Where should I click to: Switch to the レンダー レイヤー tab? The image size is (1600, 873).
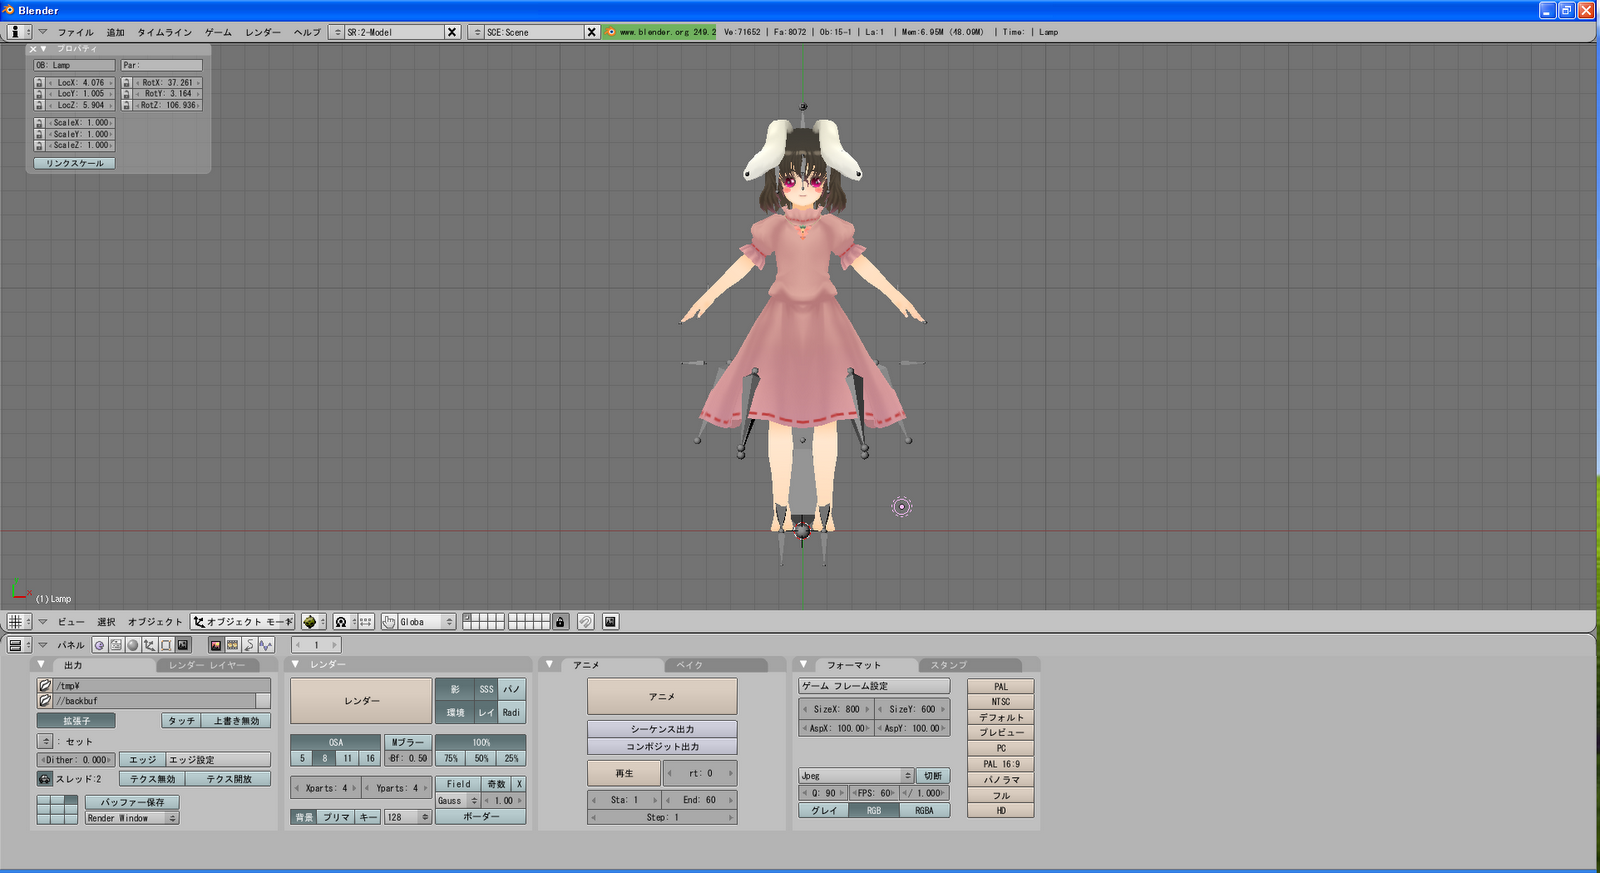(207, 665)
